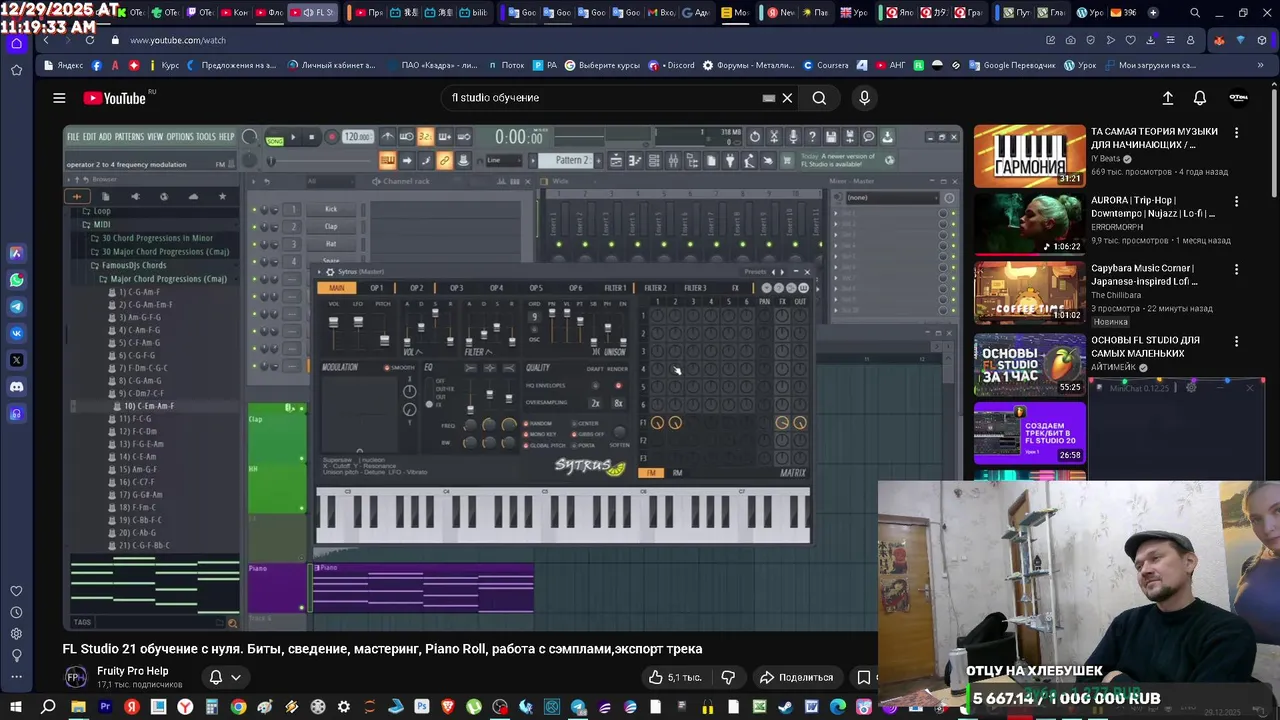The height and width of the screenshot is (720, 1280).
Task: Click the 120 tempo field in FL Studio
Action: click(x=357, y=137)
